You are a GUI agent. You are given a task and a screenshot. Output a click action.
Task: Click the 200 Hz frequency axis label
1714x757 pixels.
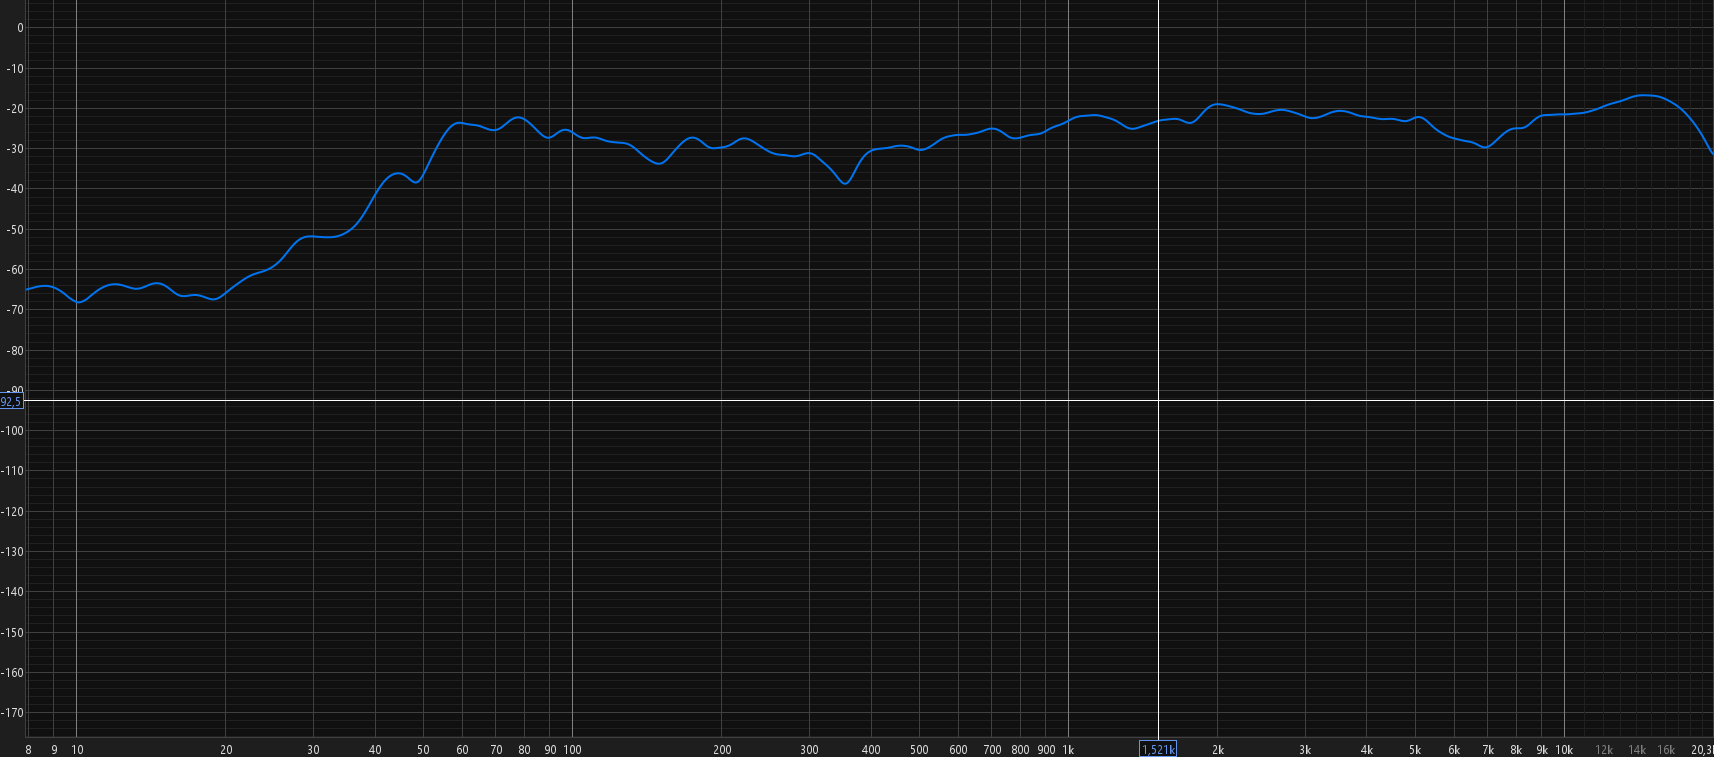coord(722,749)
